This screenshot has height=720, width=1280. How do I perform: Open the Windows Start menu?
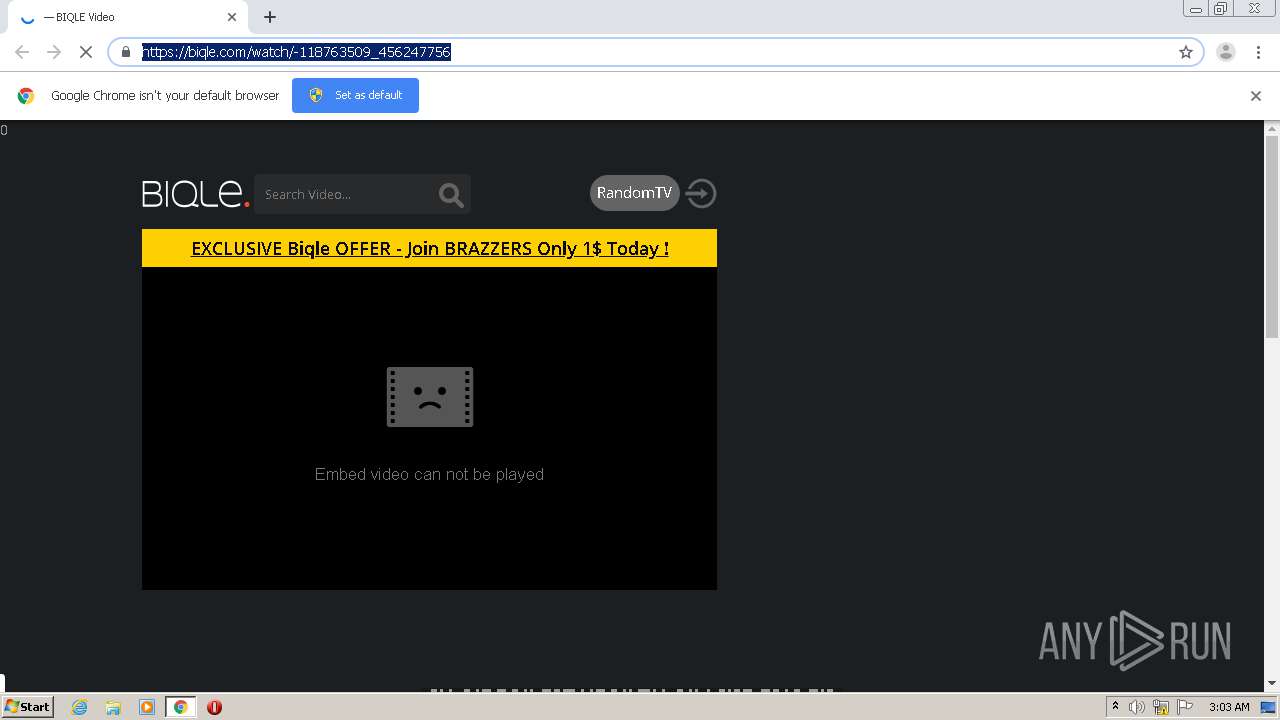coord(27,707)
